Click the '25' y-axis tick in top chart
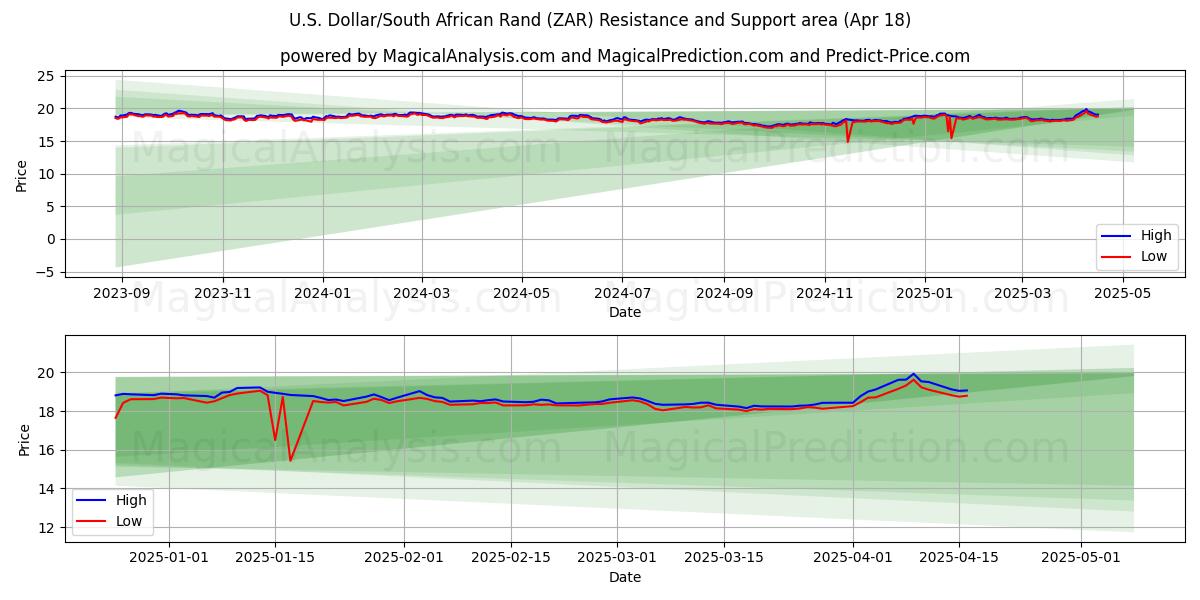 pos(45,76)
